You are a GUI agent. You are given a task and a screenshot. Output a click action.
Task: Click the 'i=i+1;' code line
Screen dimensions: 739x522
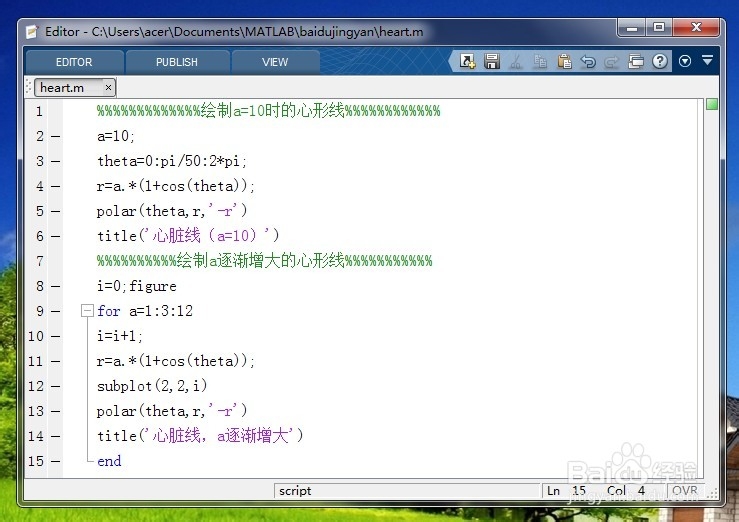[120, 336]
